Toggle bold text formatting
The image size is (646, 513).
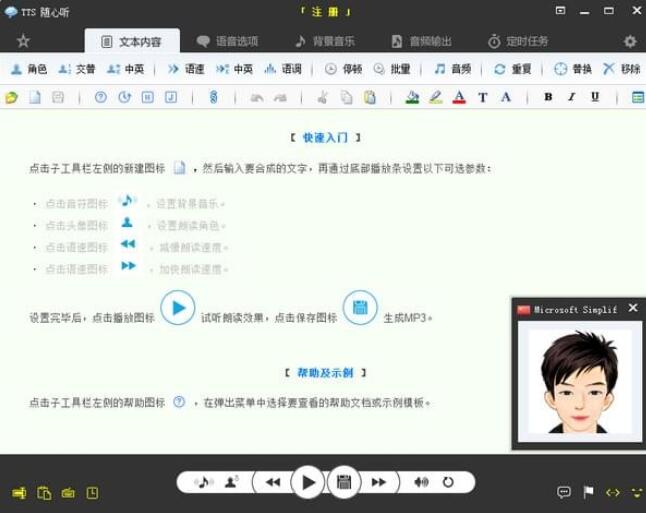548,97
